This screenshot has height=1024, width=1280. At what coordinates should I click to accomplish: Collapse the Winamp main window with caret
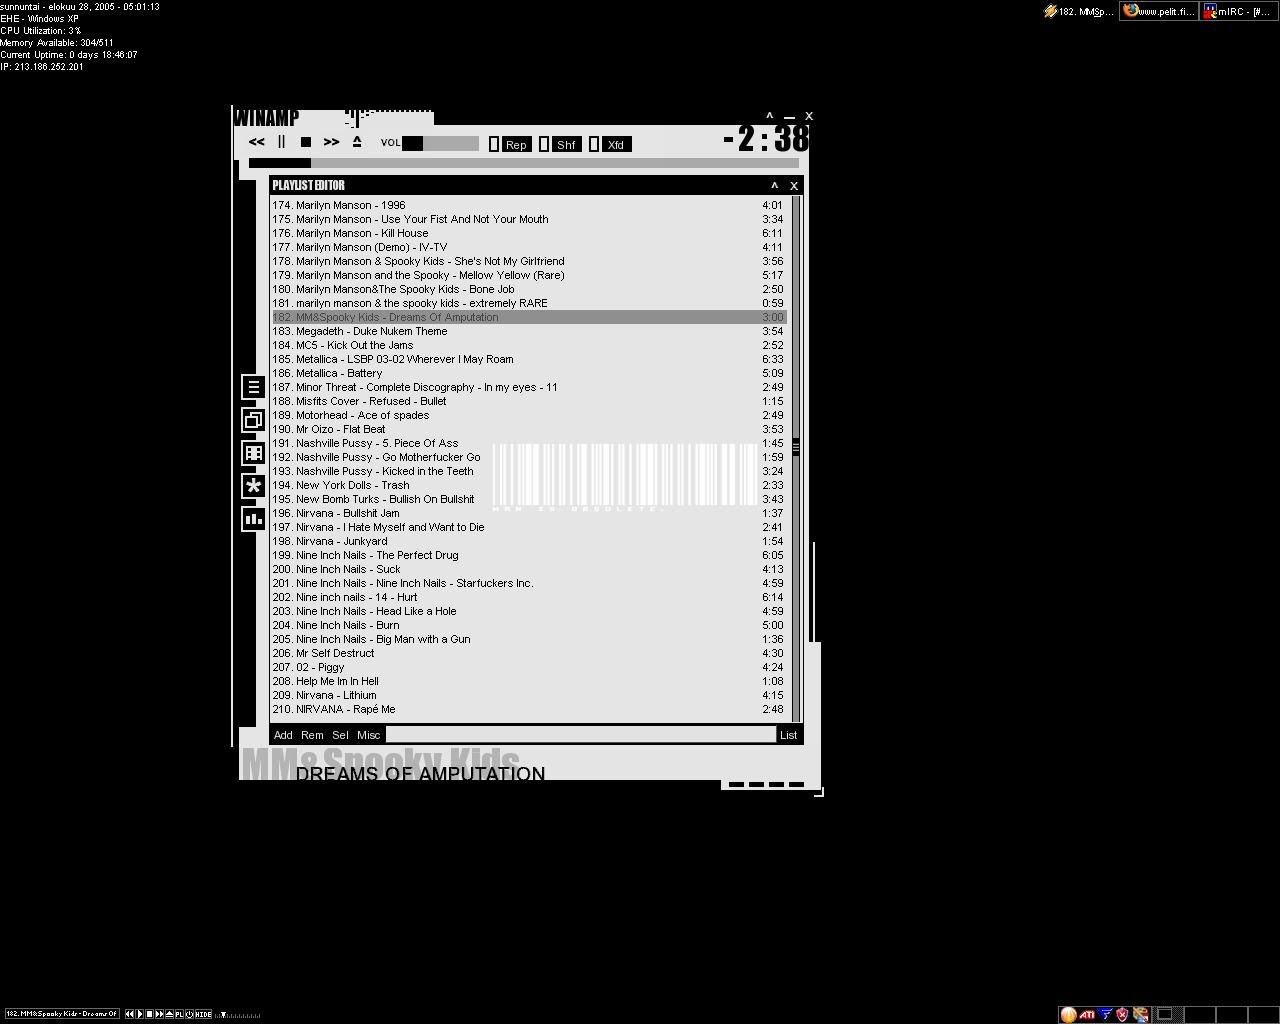click(769, 117)
